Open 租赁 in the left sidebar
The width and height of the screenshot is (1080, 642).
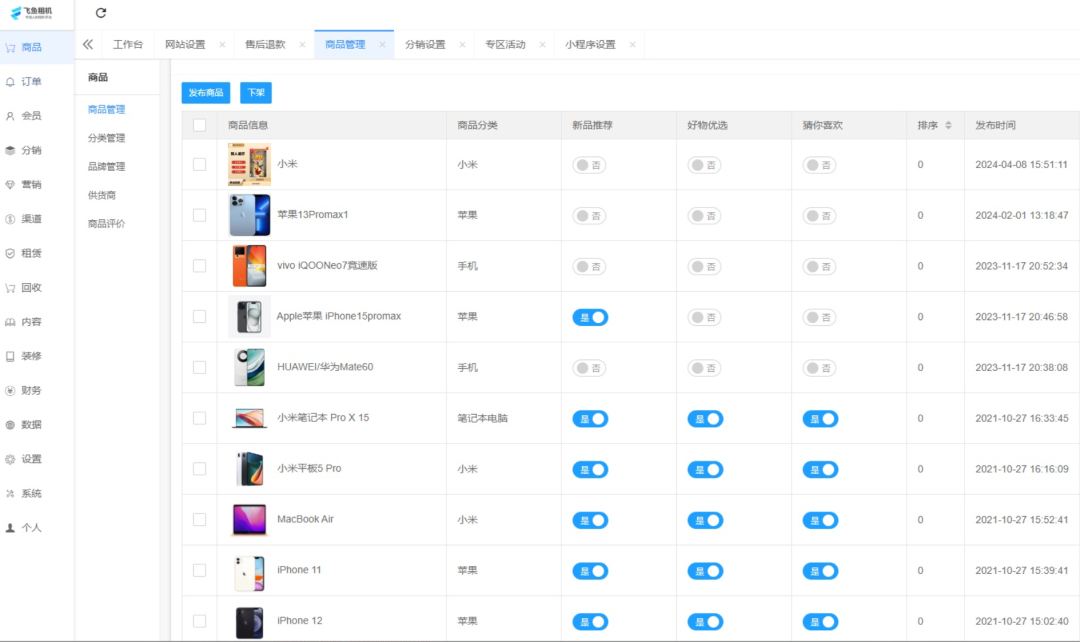(31, 253)
